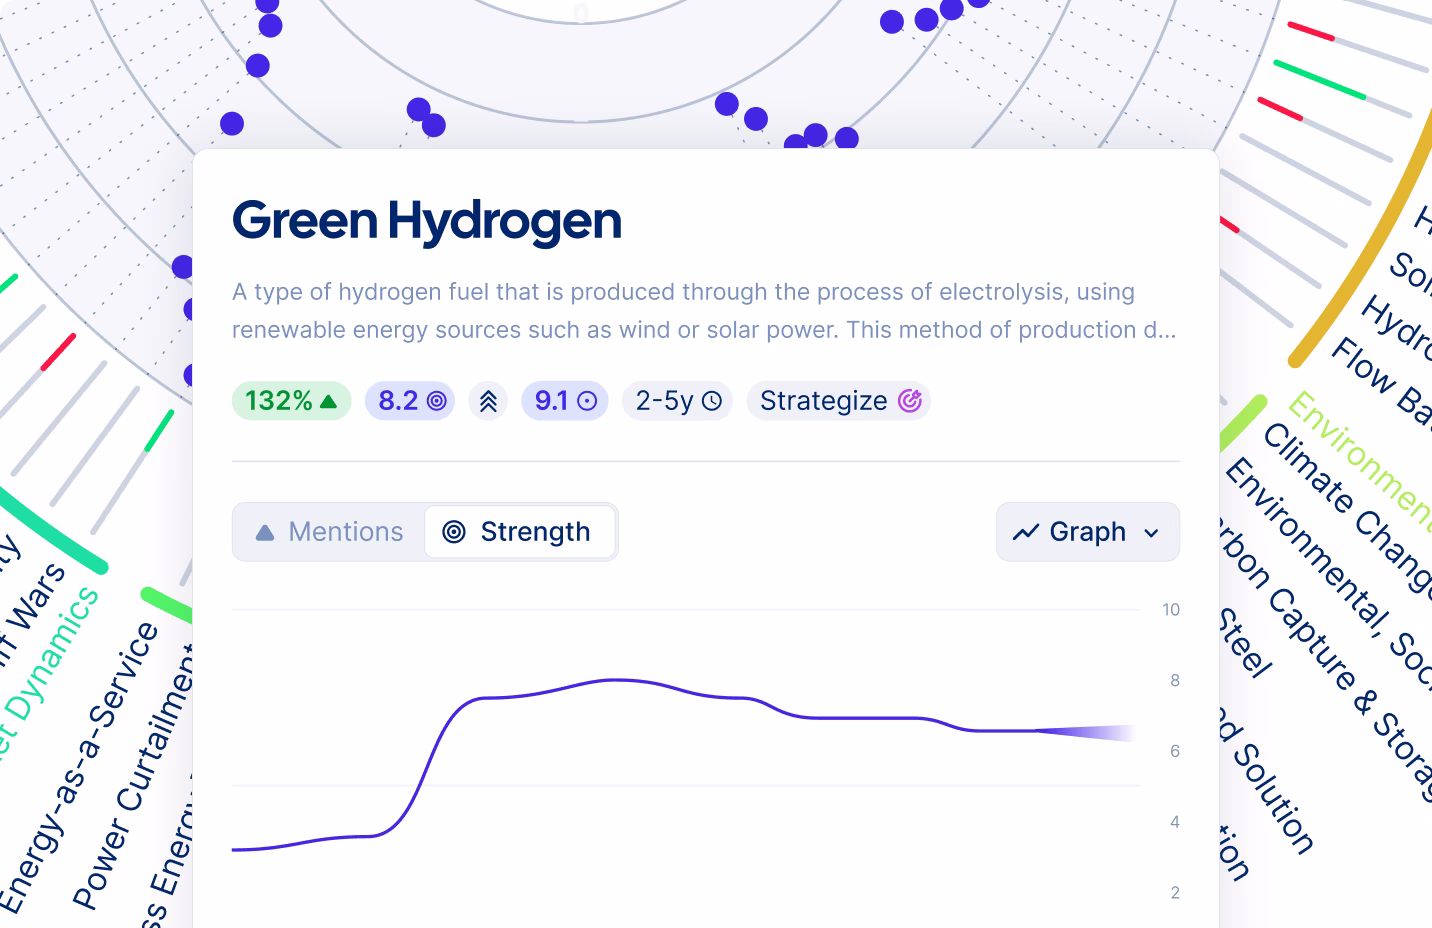Click the double chevron up icon badge
The width and height of the screenshot is (1432, 928).
click(488, 401)
